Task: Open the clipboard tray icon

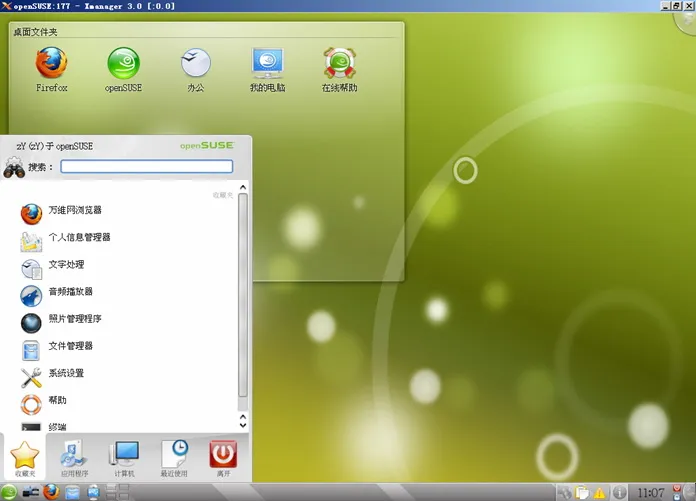Action: point(582,493)
